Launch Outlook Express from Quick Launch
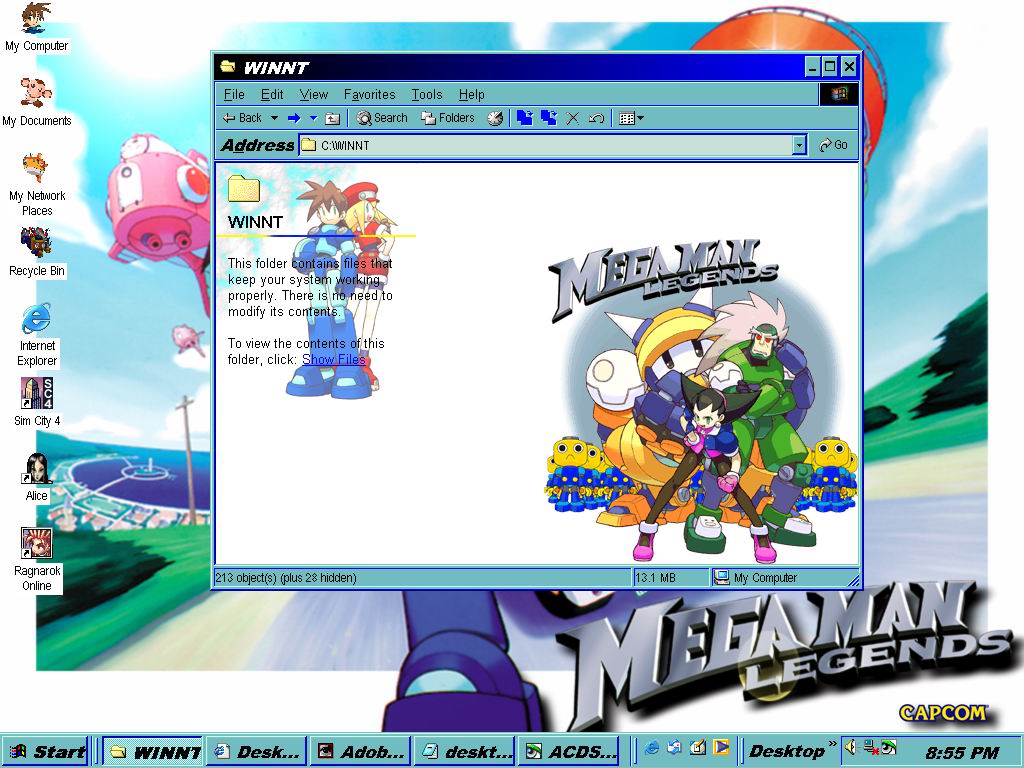1024x768 pixels. point(675,748)
